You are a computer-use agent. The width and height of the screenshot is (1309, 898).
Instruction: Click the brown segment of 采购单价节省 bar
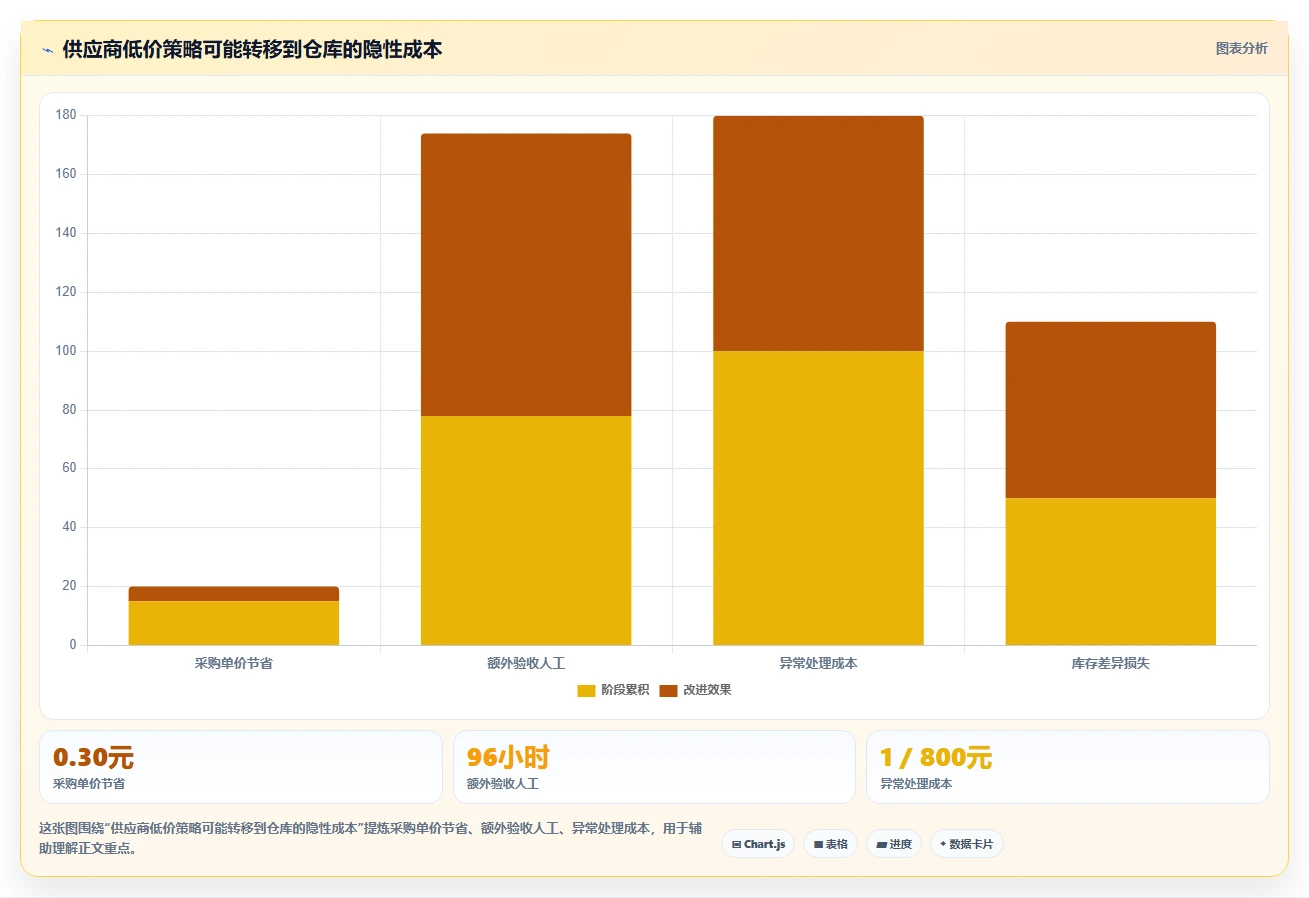pos(234,594)
